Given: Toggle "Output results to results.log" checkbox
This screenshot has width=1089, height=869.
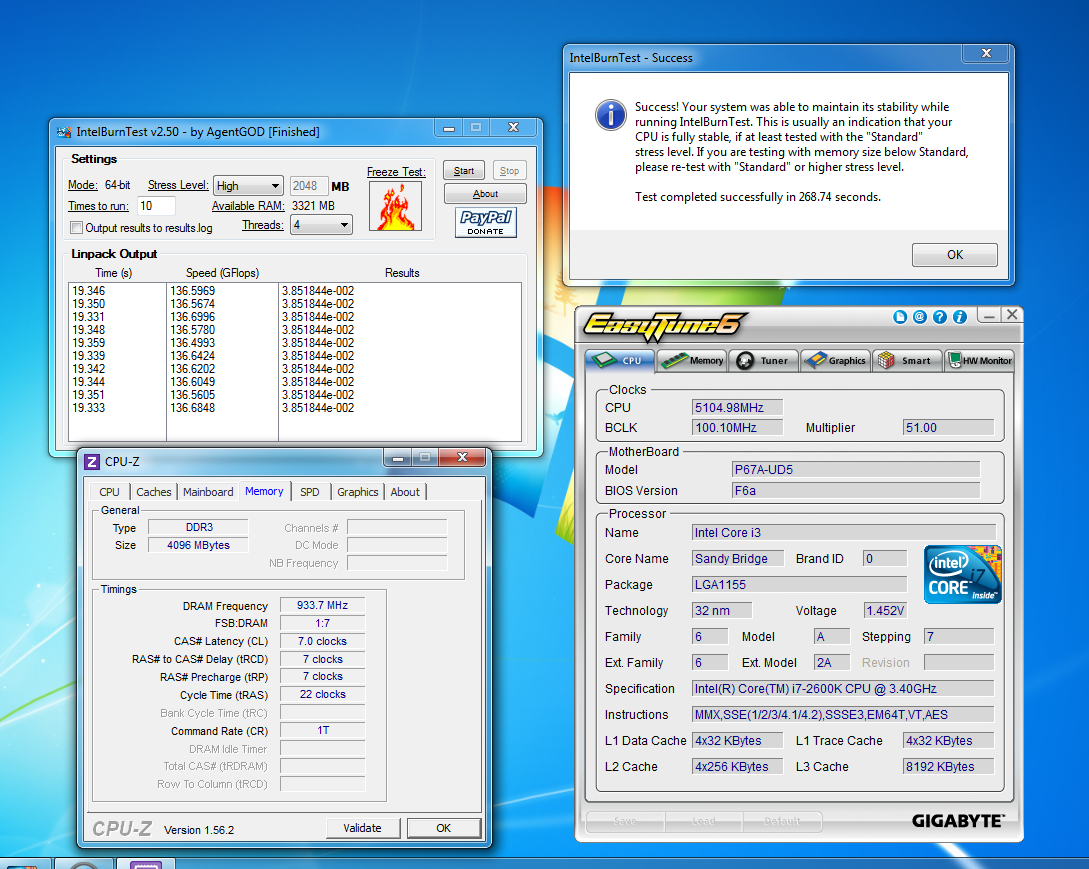Looking at the screenshot, I should tap(76, 228).
